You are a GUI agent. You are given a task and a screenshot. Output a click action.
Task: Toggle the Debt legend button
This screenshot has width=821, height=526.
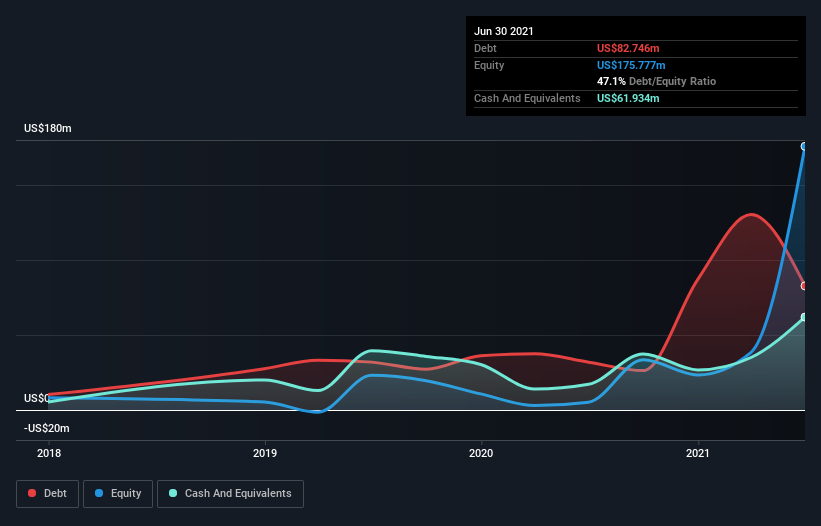tap(48, 494)
